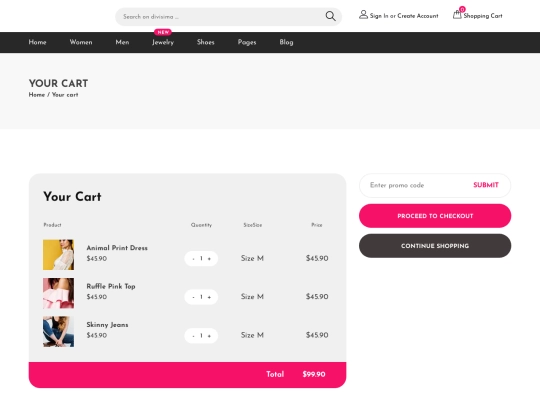Viewport: 540px width, 405px height.
Task: Open the Animal Print Dress product name
Action: click(117, 248)
